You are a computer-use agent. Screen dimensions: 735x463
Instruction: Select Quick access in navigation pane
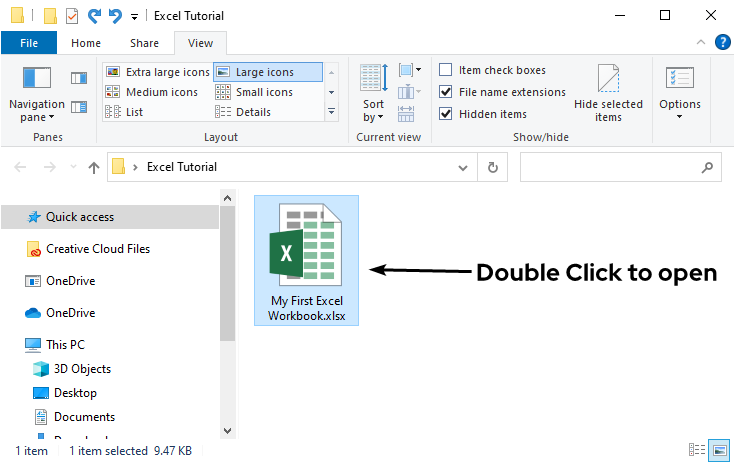tap(80, 217)
